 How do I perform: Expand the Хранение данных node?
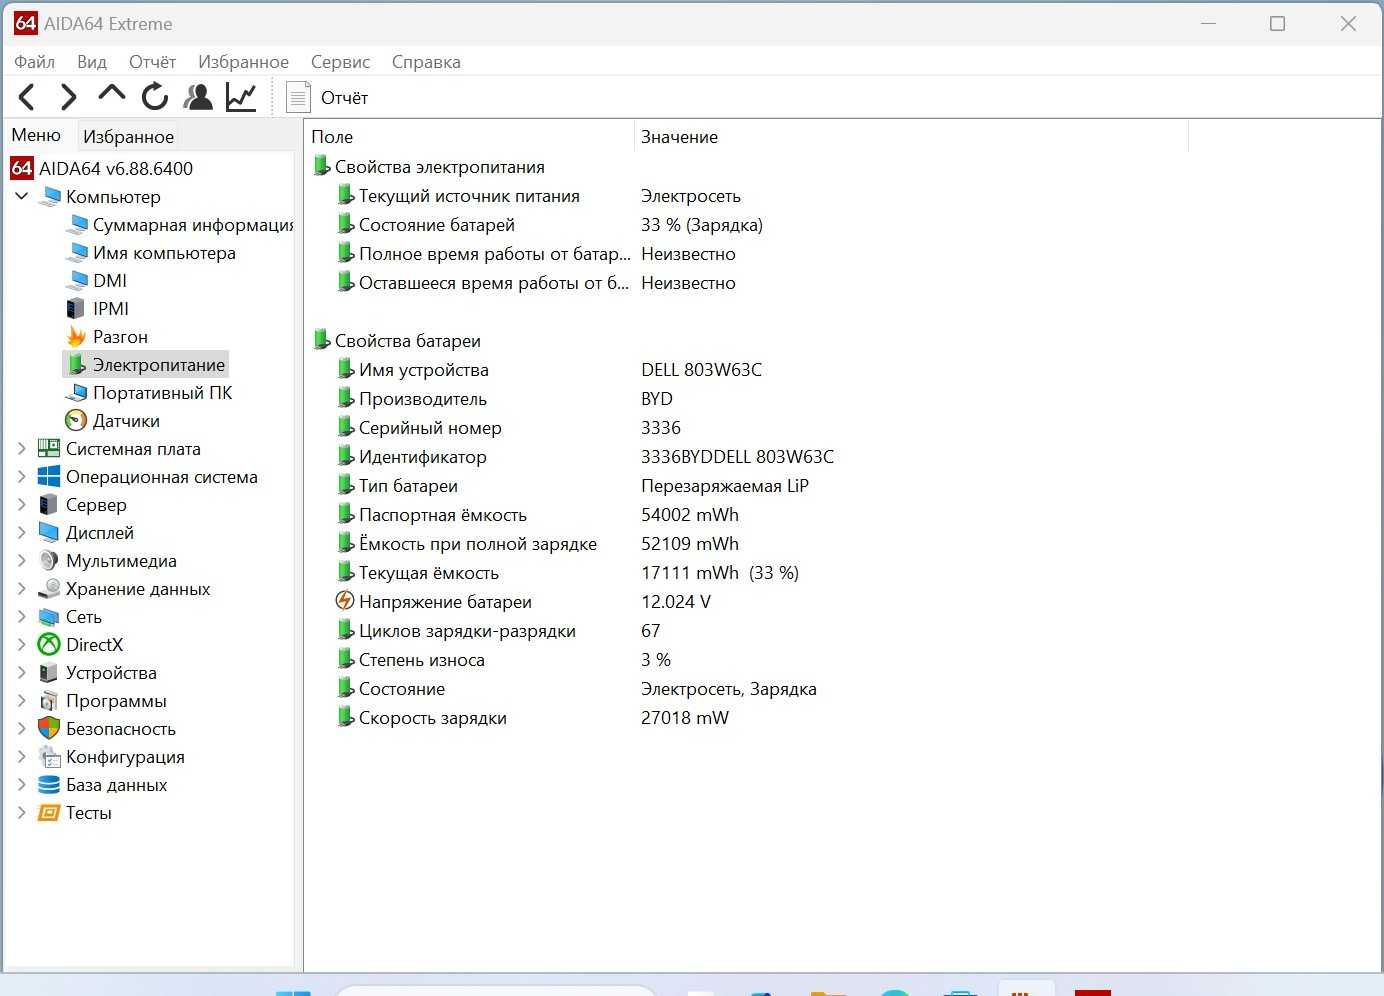tap(21, 589)
